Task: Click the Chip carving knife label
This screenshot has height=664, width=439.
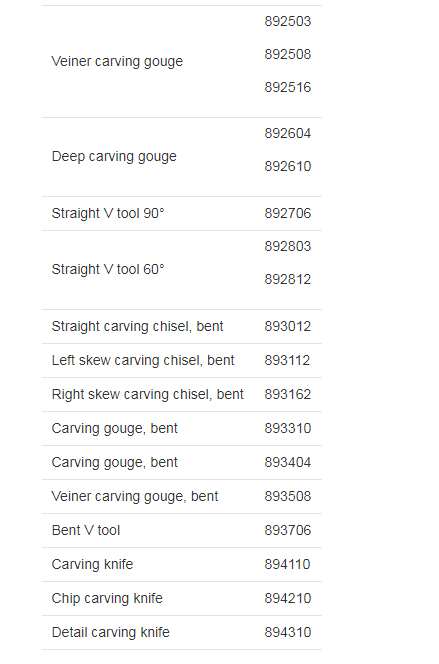Action: tap(107, 598)
